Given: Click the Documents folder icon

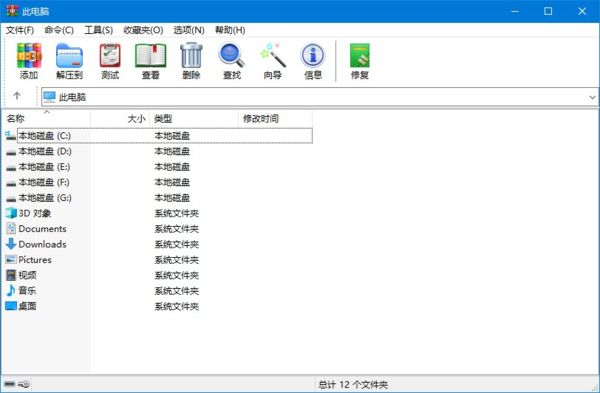Looking at the screenshot, I should click(x=11, y=228).
